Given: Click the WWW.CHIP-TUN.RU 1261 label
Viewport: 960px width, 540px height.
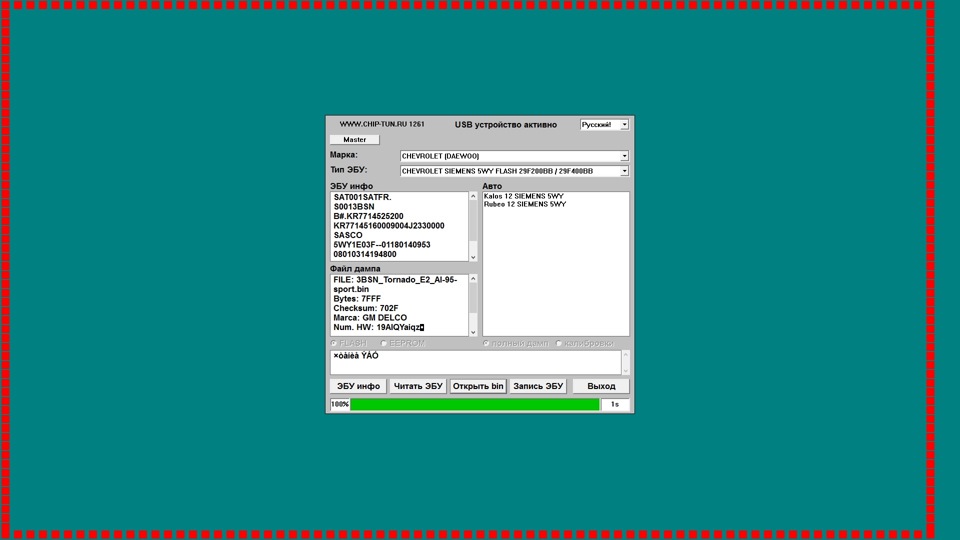Looking at the screenshot, I should coord(382,124).
